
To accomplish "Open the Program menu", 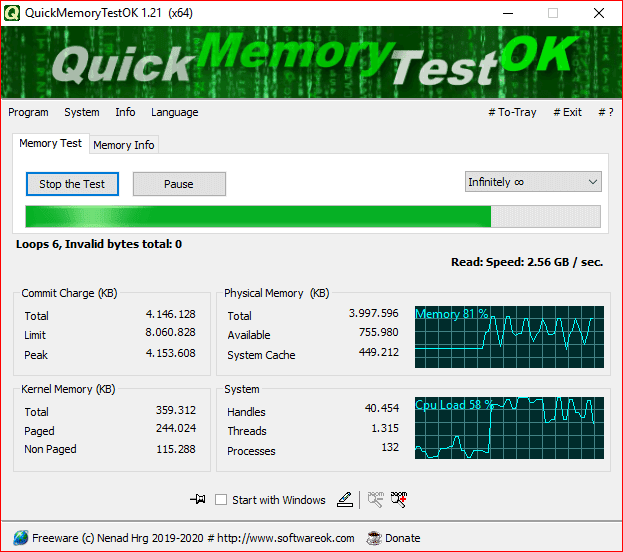I will click(x=28, y=112).
